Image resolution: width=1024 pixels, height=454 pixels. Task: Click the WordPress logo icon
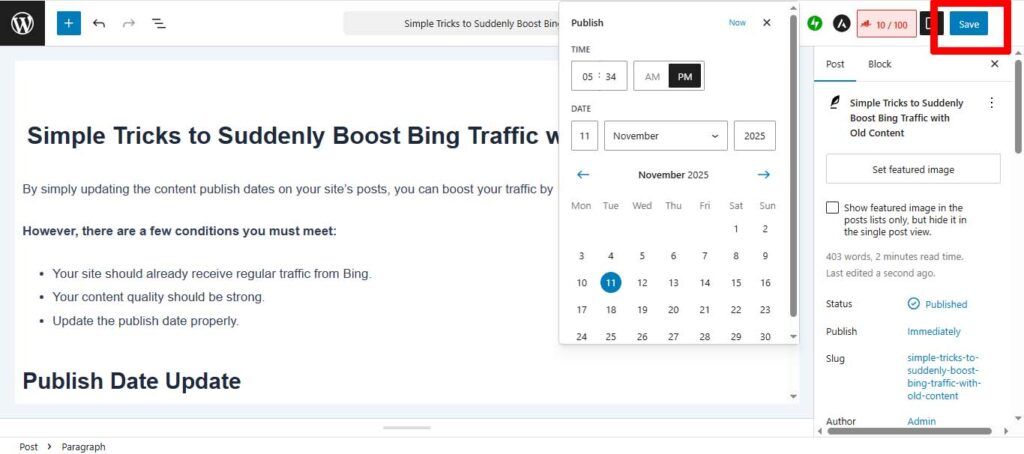(x=22, y=23)
